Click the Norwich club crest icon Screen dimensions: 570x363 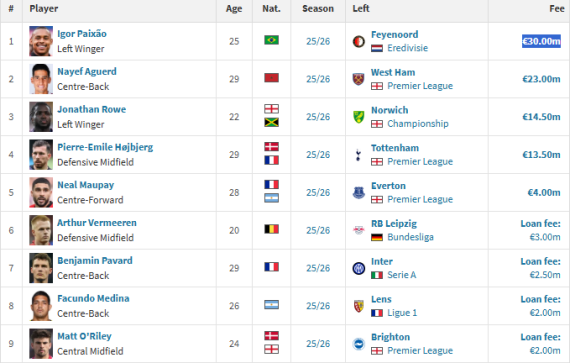tap(358, 117)
